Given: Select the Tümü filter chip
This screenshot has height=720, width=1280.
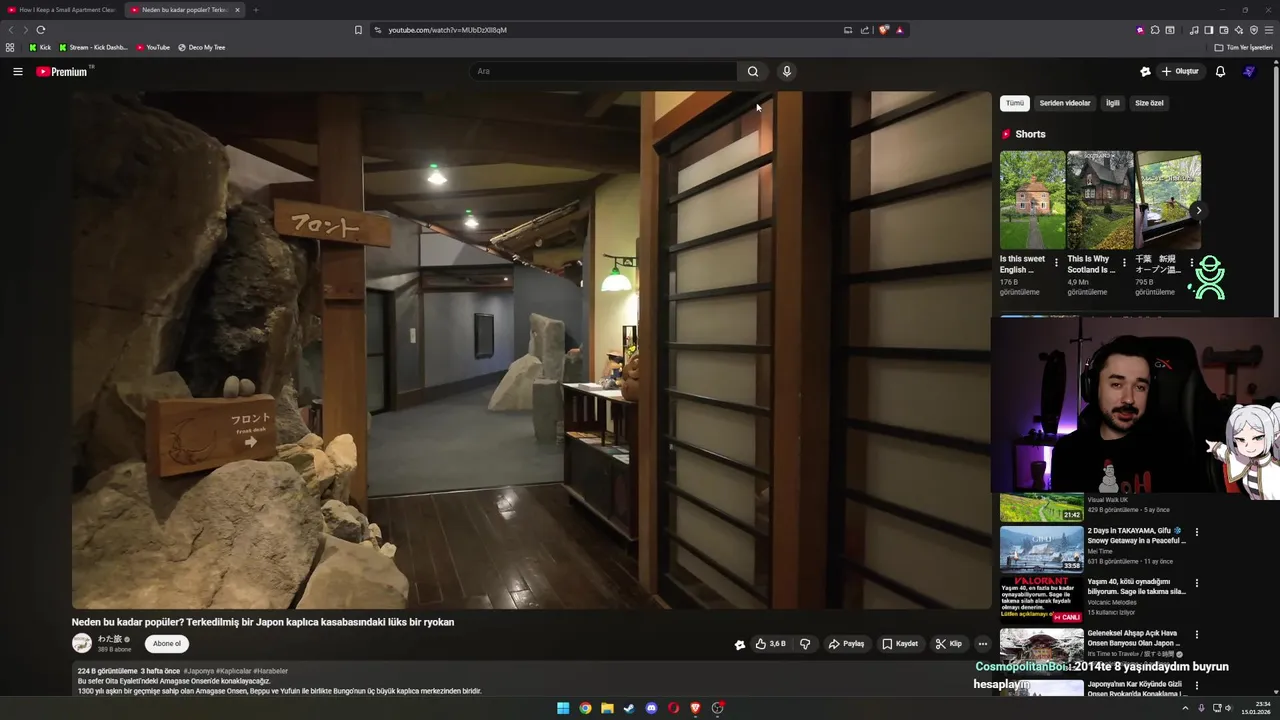Looking at the screenshot, I should [x=1015, y=103].
